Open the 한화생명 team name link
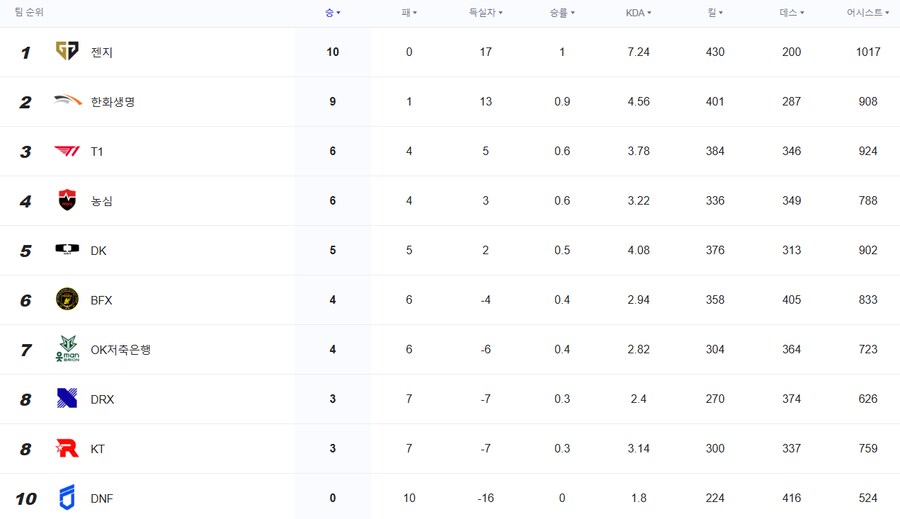The width and height of the screenshot is (900, 519). (112, 102)
